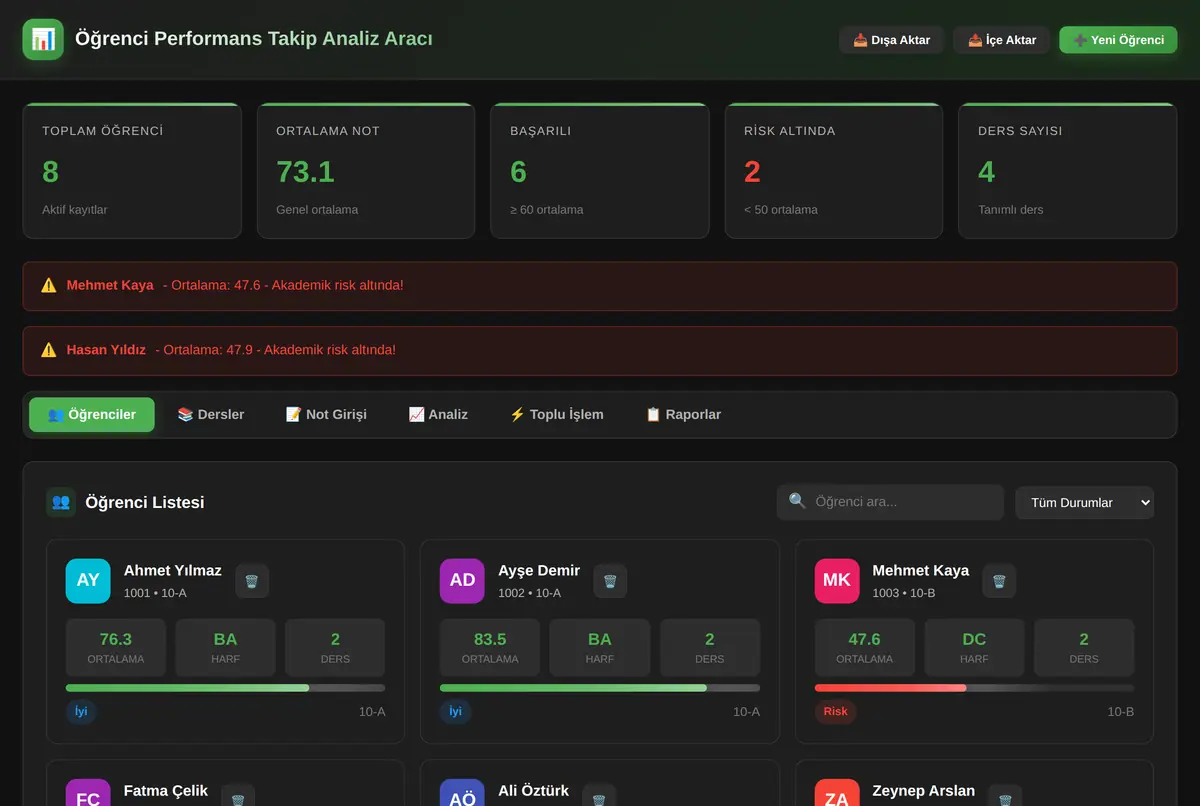This screenshot has height=806, width=1200.
Task: Open the Risk Altında stat card
Action: coord(834,171)
